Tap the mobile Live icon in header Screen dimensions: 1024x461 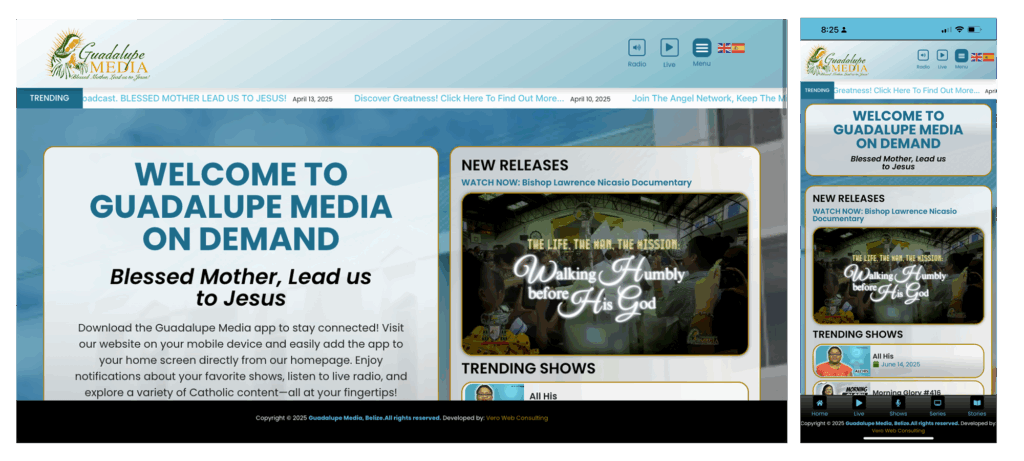942,56
